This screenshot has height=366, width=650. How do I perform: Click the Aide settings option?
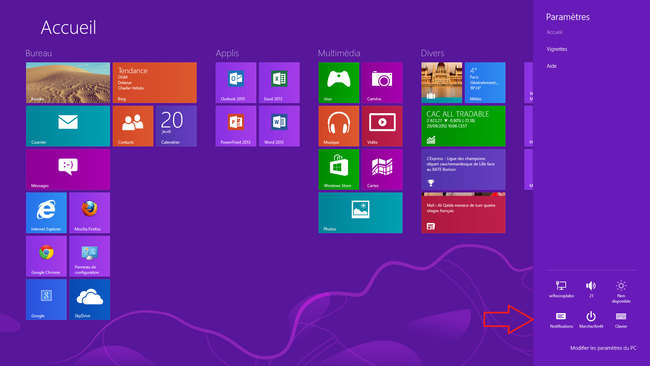(551, 66)
